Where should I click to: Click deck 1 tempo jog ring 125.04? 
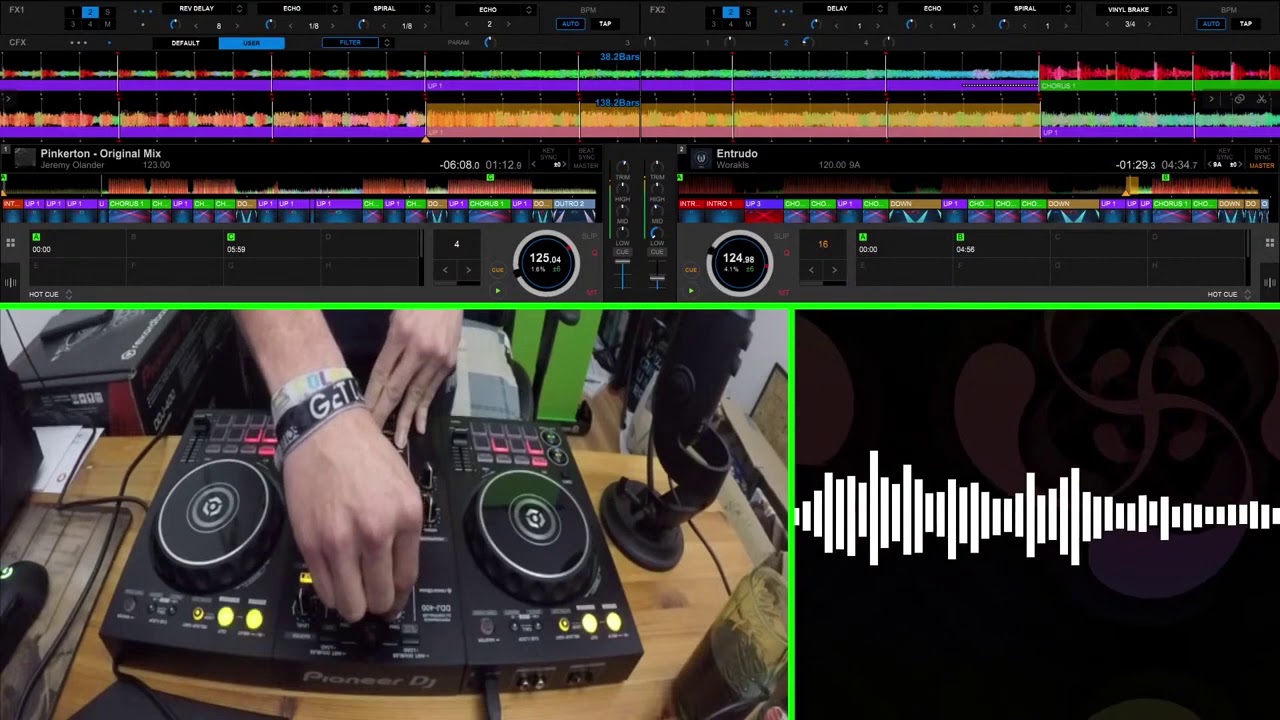point(545,263)
